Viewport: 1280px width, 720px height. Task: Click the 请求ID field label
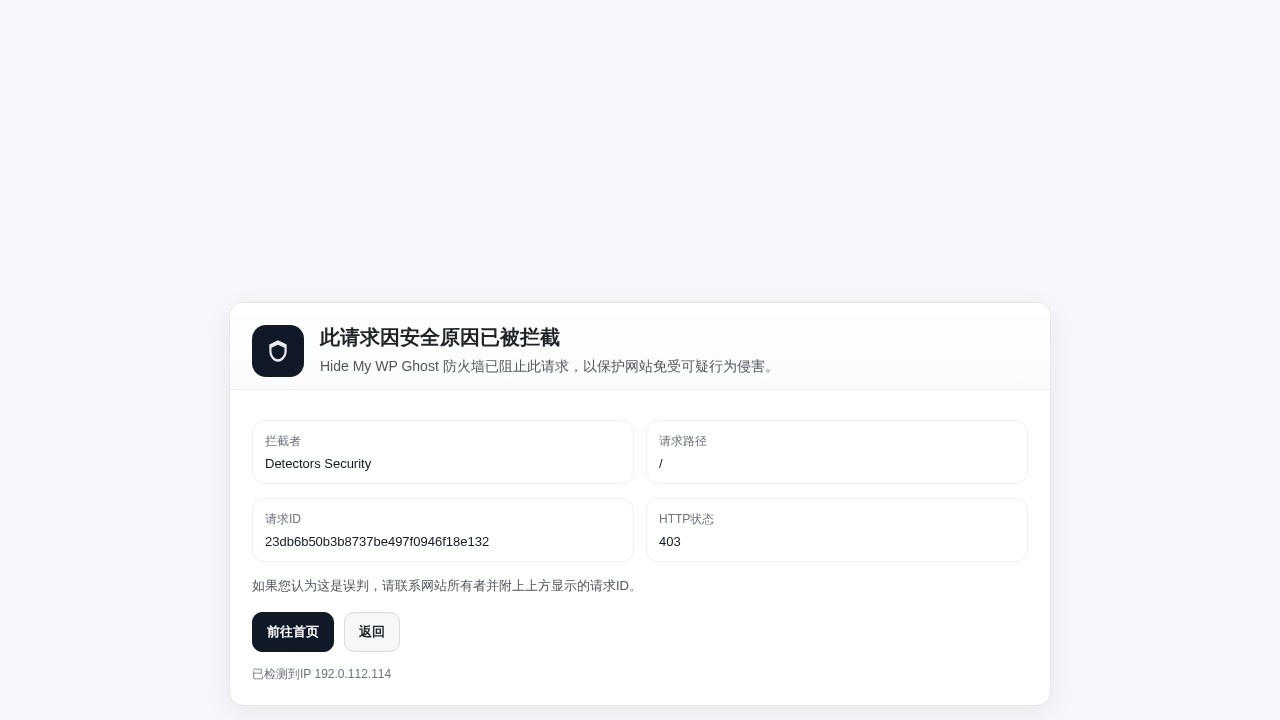point(283,519)
